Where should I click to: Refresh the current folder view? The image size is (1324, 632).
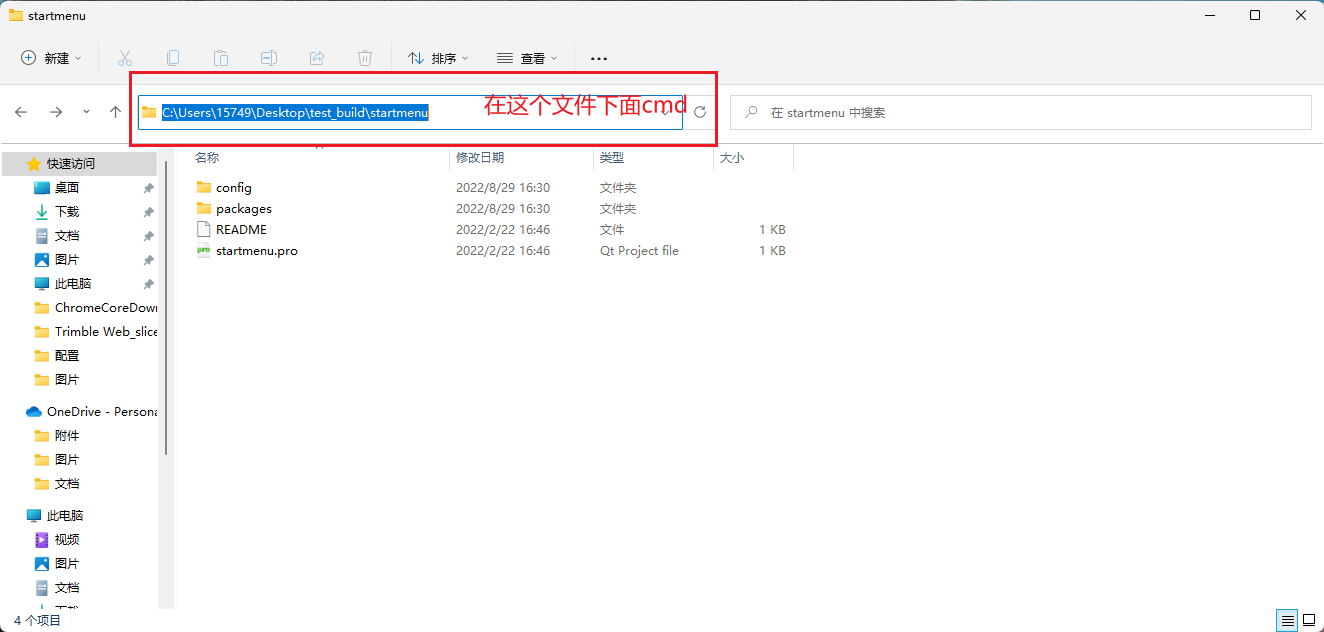[700, 113]
